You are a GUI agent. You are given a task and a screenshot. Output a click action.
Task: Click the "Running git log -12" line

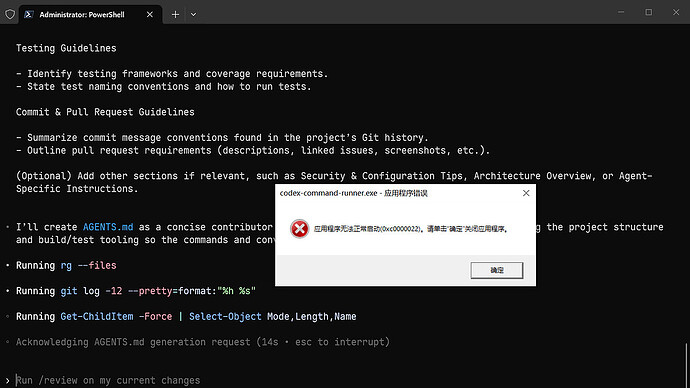tap(136, 291)
